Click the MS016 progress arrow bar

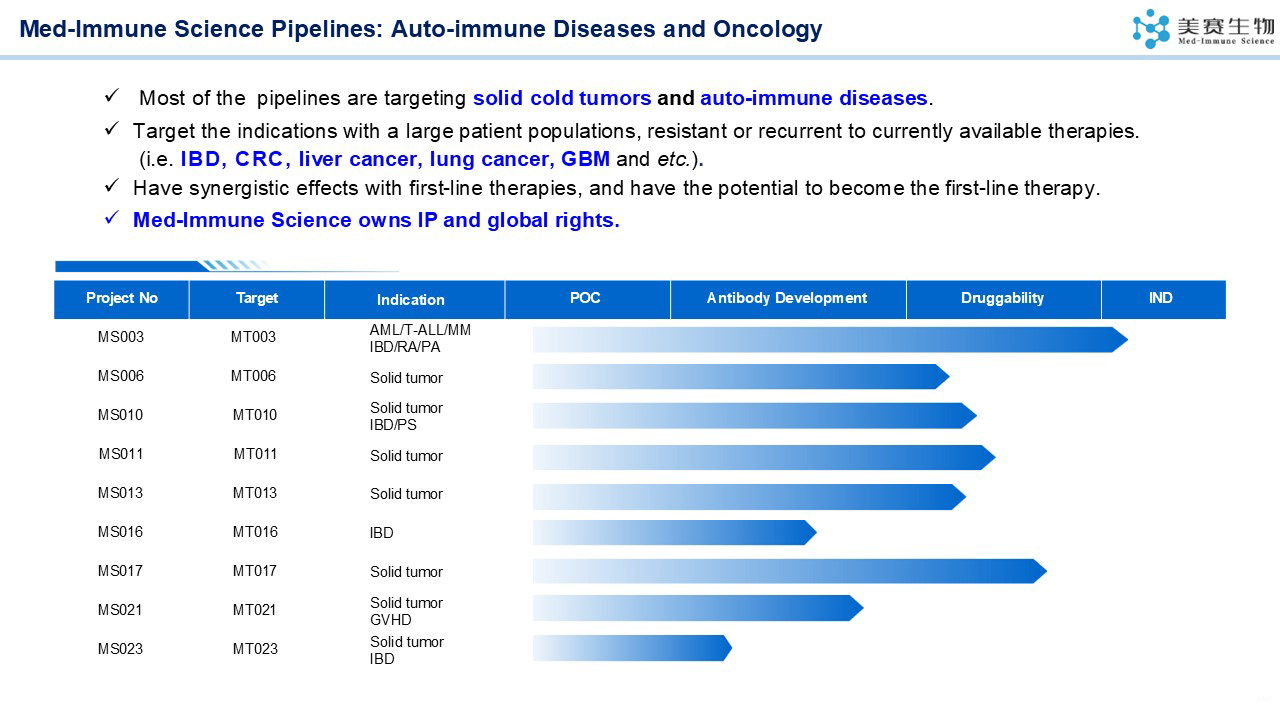pos(675,533)
